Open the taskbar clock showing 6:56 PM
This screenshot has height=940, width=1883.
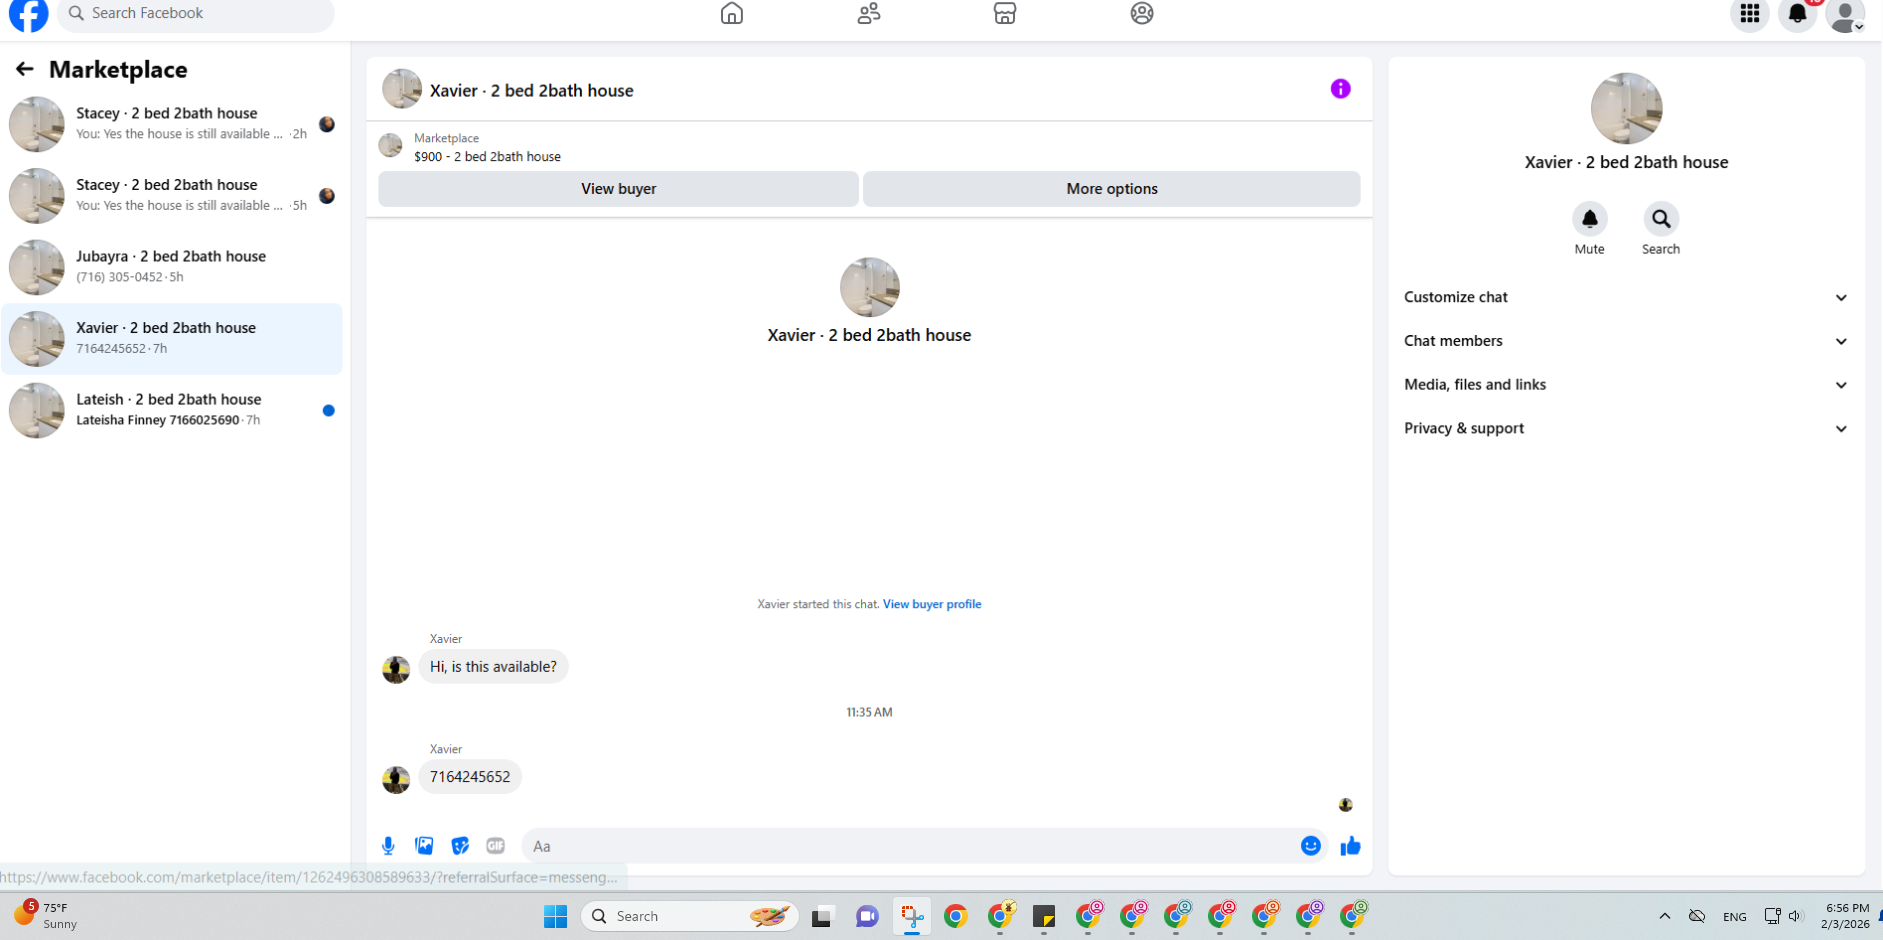pyautogui.click(x=1846, y=916)
